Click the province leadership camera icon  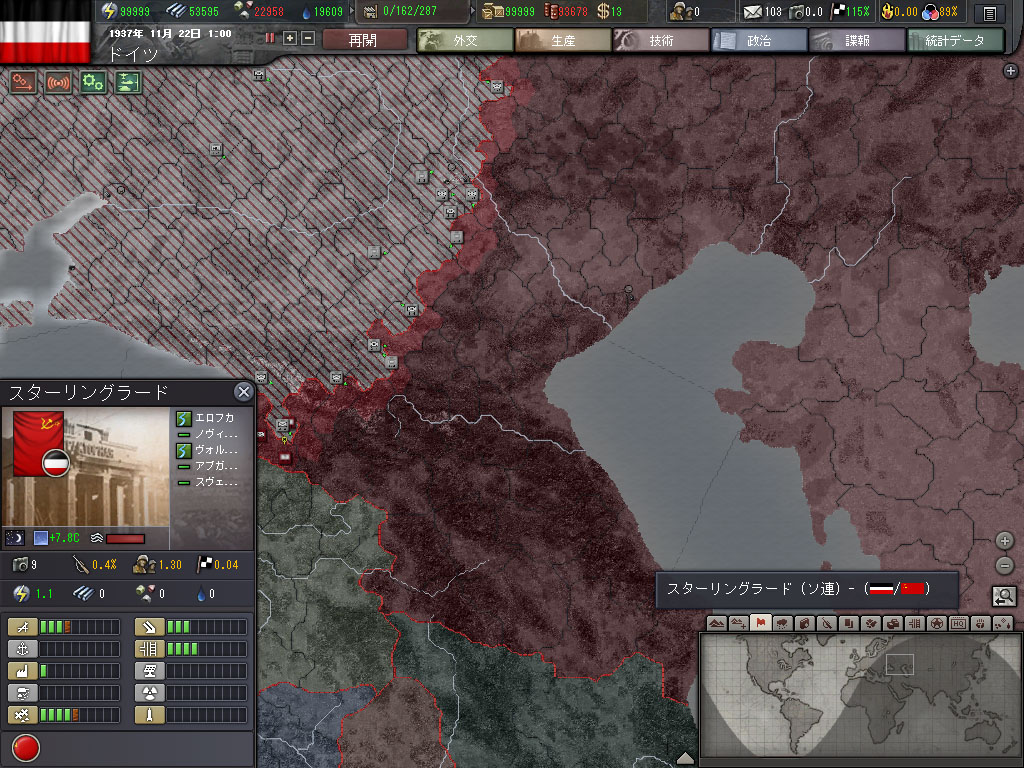point(20,564)
